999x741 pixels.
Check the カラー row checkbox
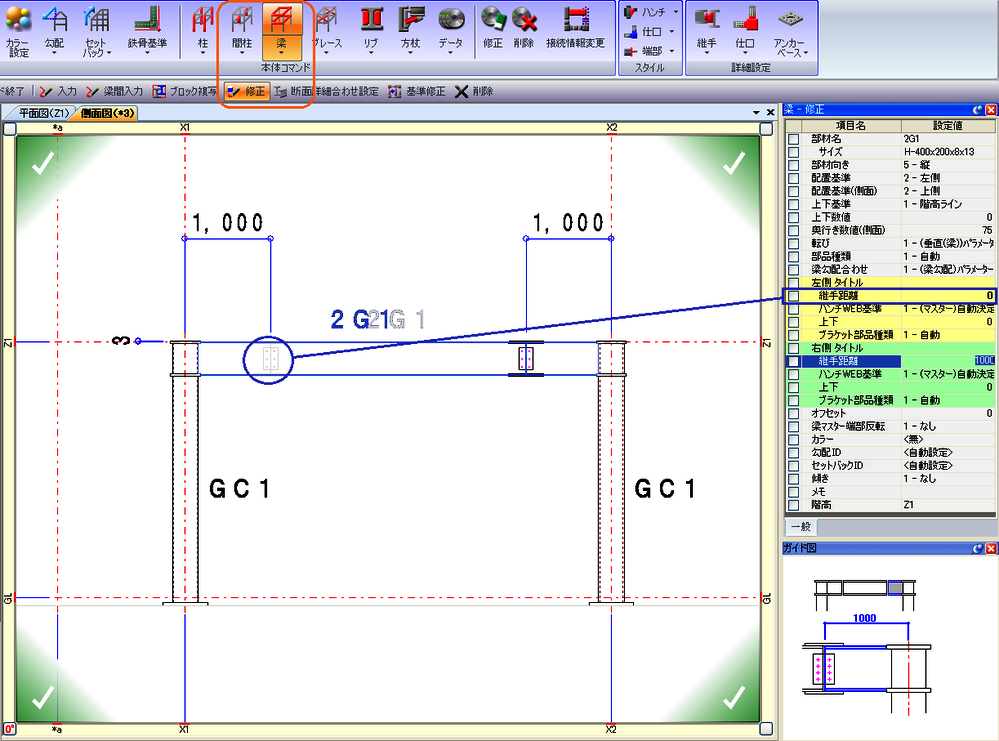pos(793,440)
